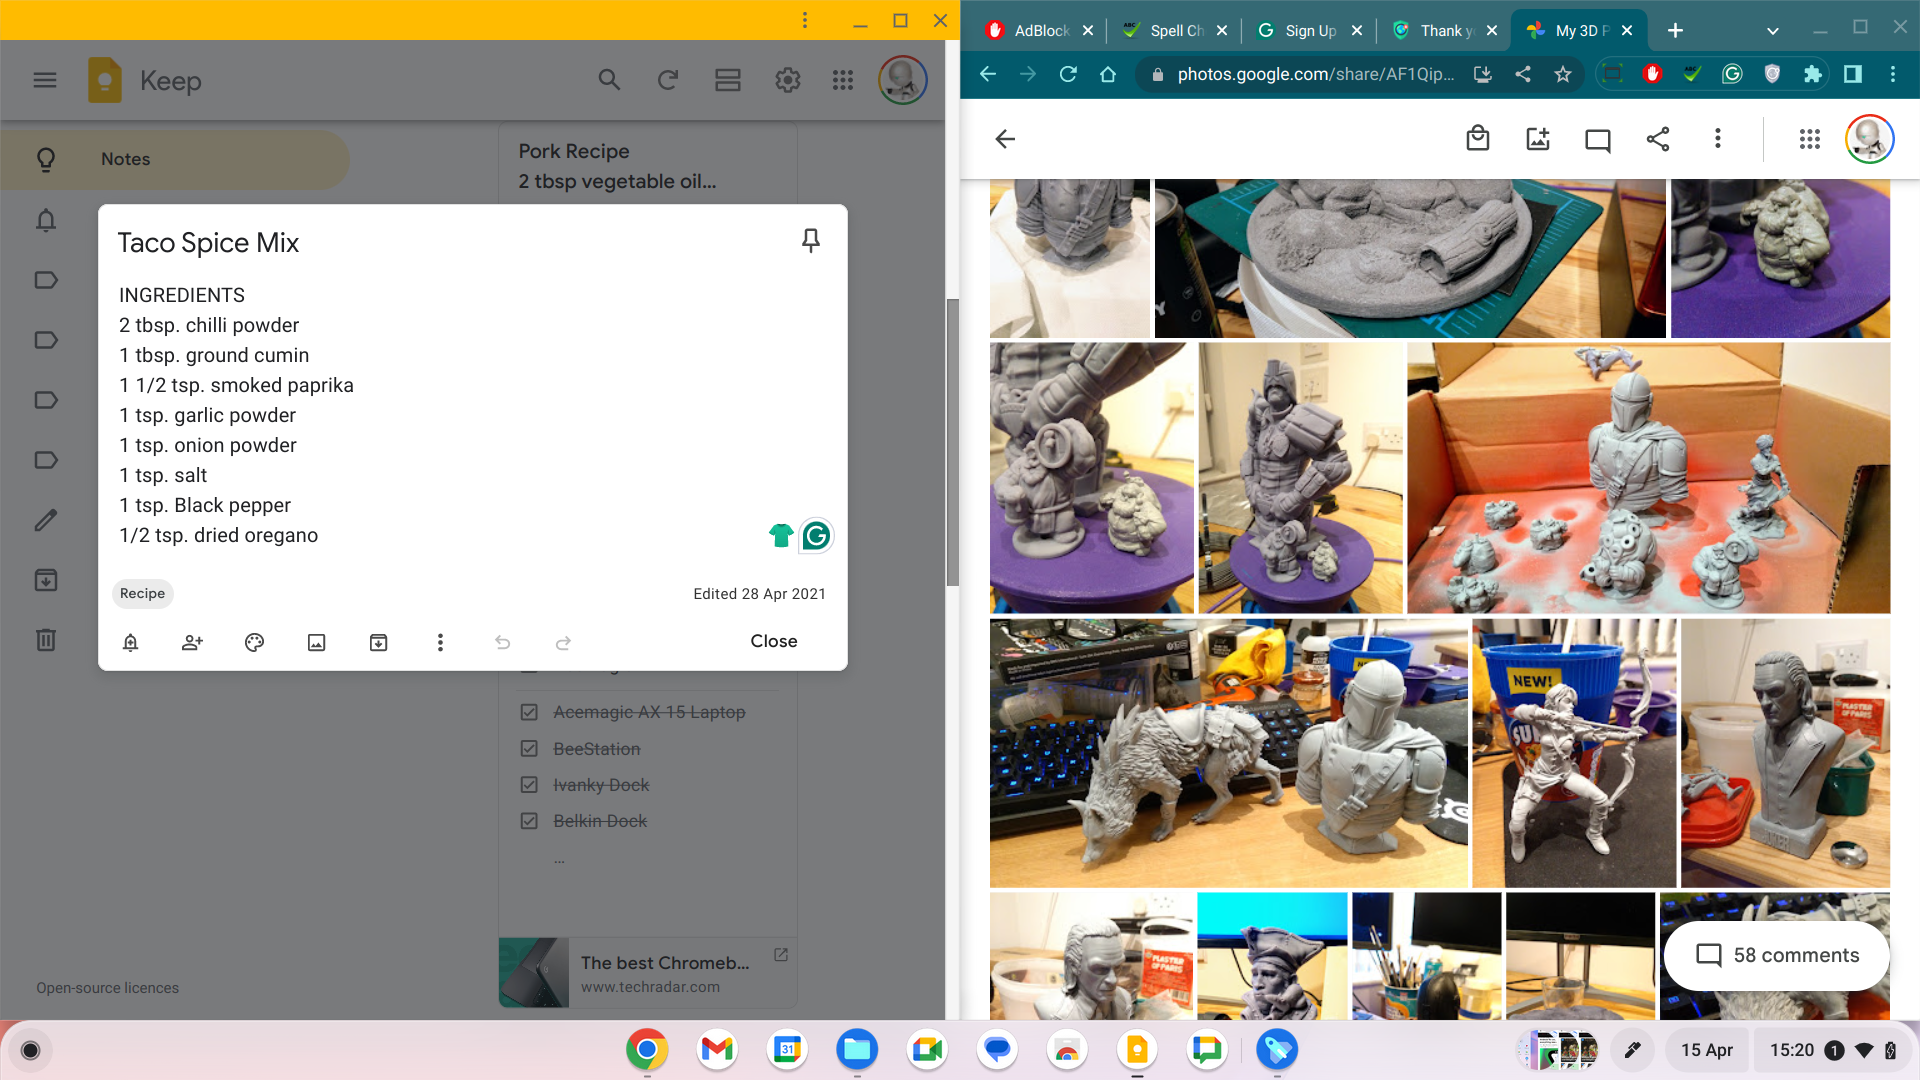Close the Taco Spice Mix note
Viewport: 1920px width, 1080px height.
[774, 641]
